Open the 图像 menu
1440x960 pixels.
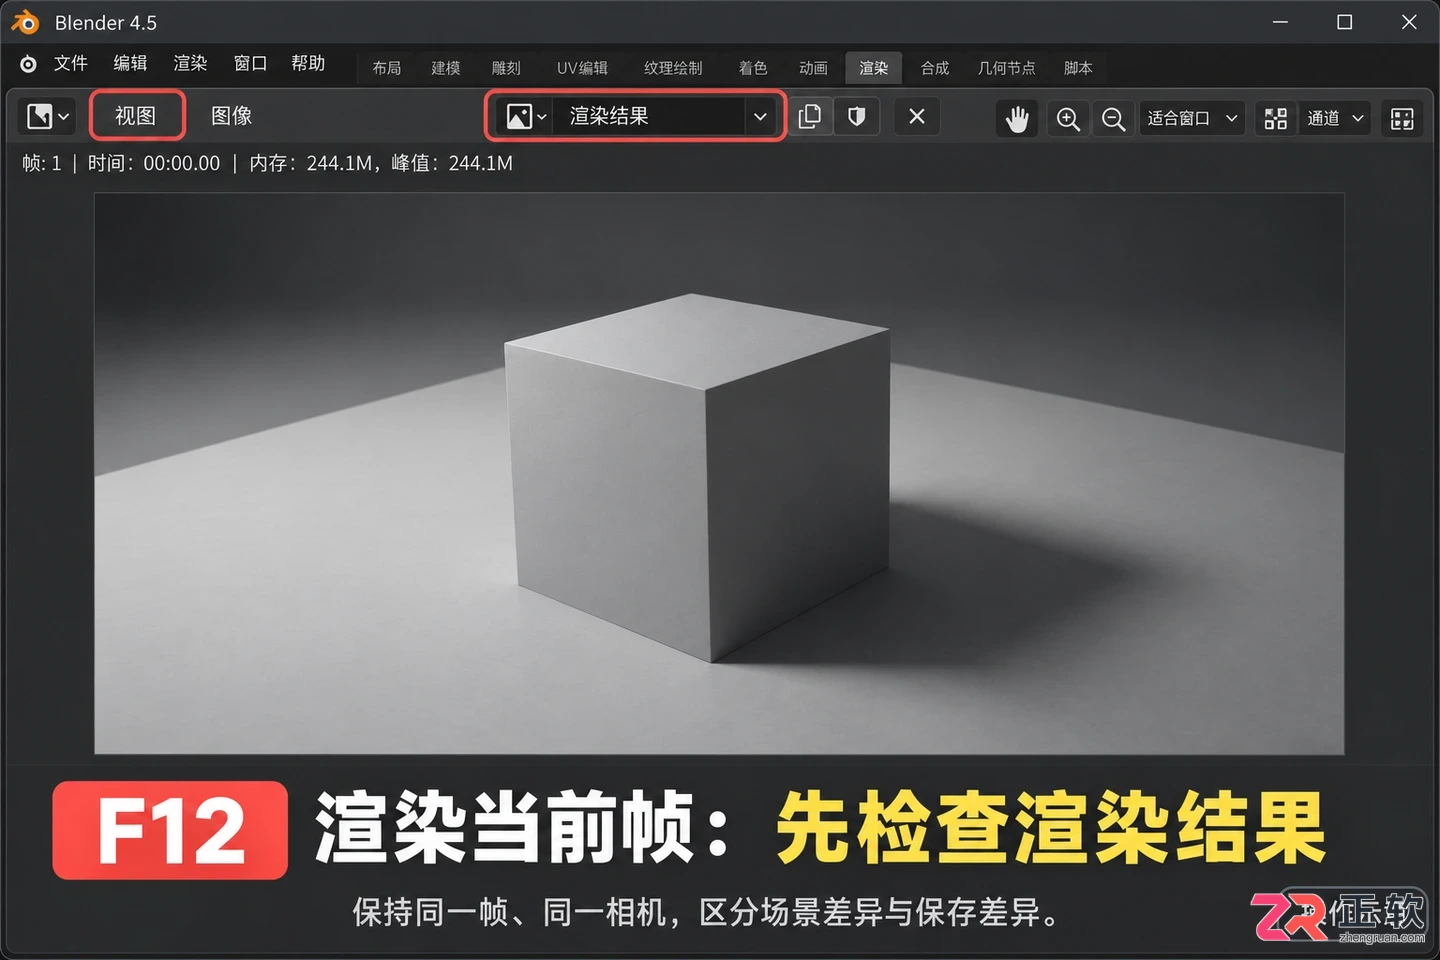[x=231, y=116]
